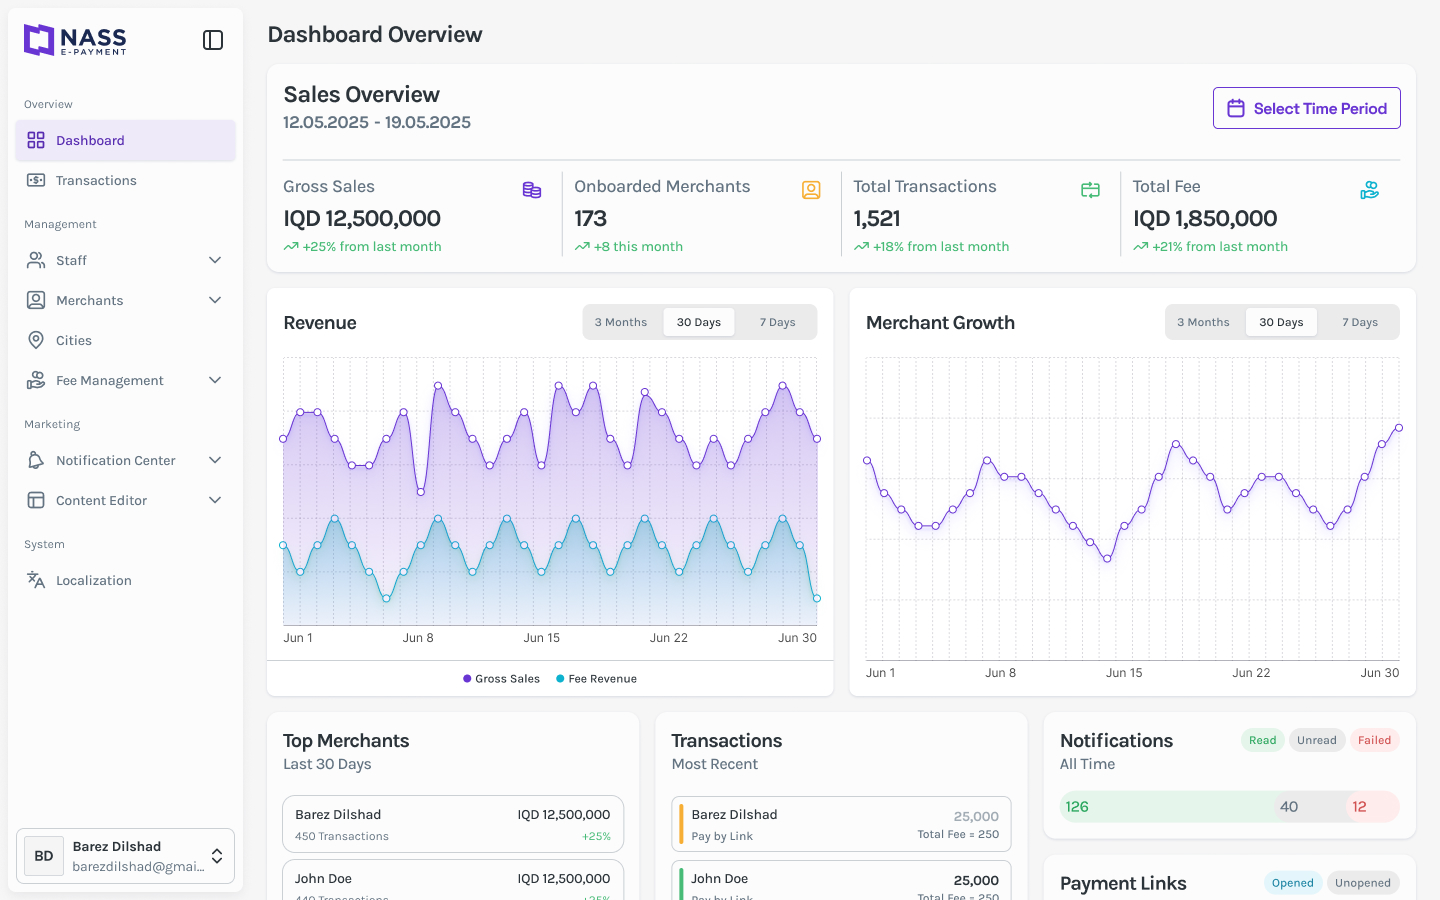
Task: Select Revenue 7 Days tab
Action: pyautogui.click(x=777, y=322)
